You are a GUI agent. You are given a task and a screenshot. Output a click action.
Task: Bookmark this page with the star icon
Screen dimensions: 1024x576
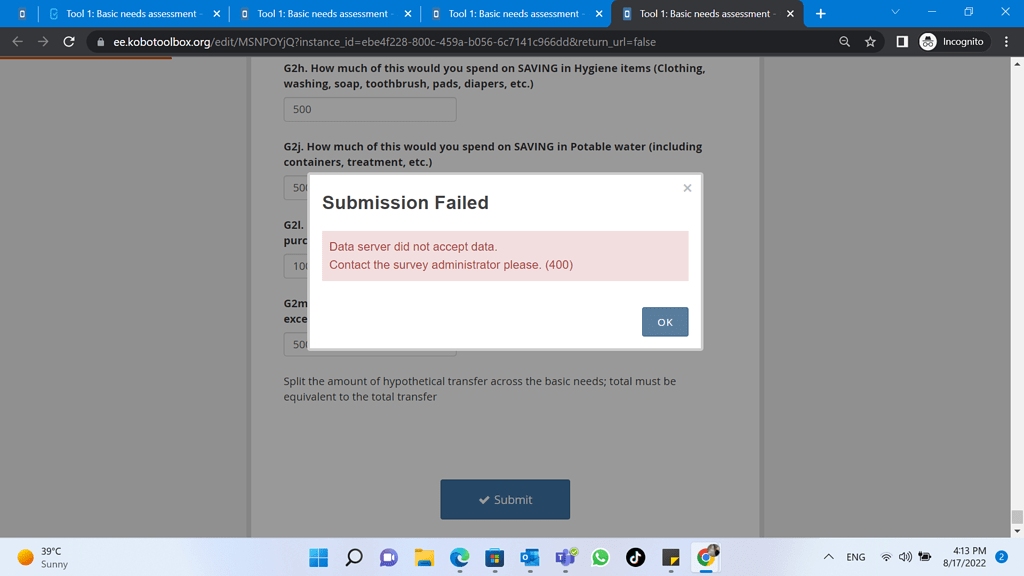click(869, 42)
